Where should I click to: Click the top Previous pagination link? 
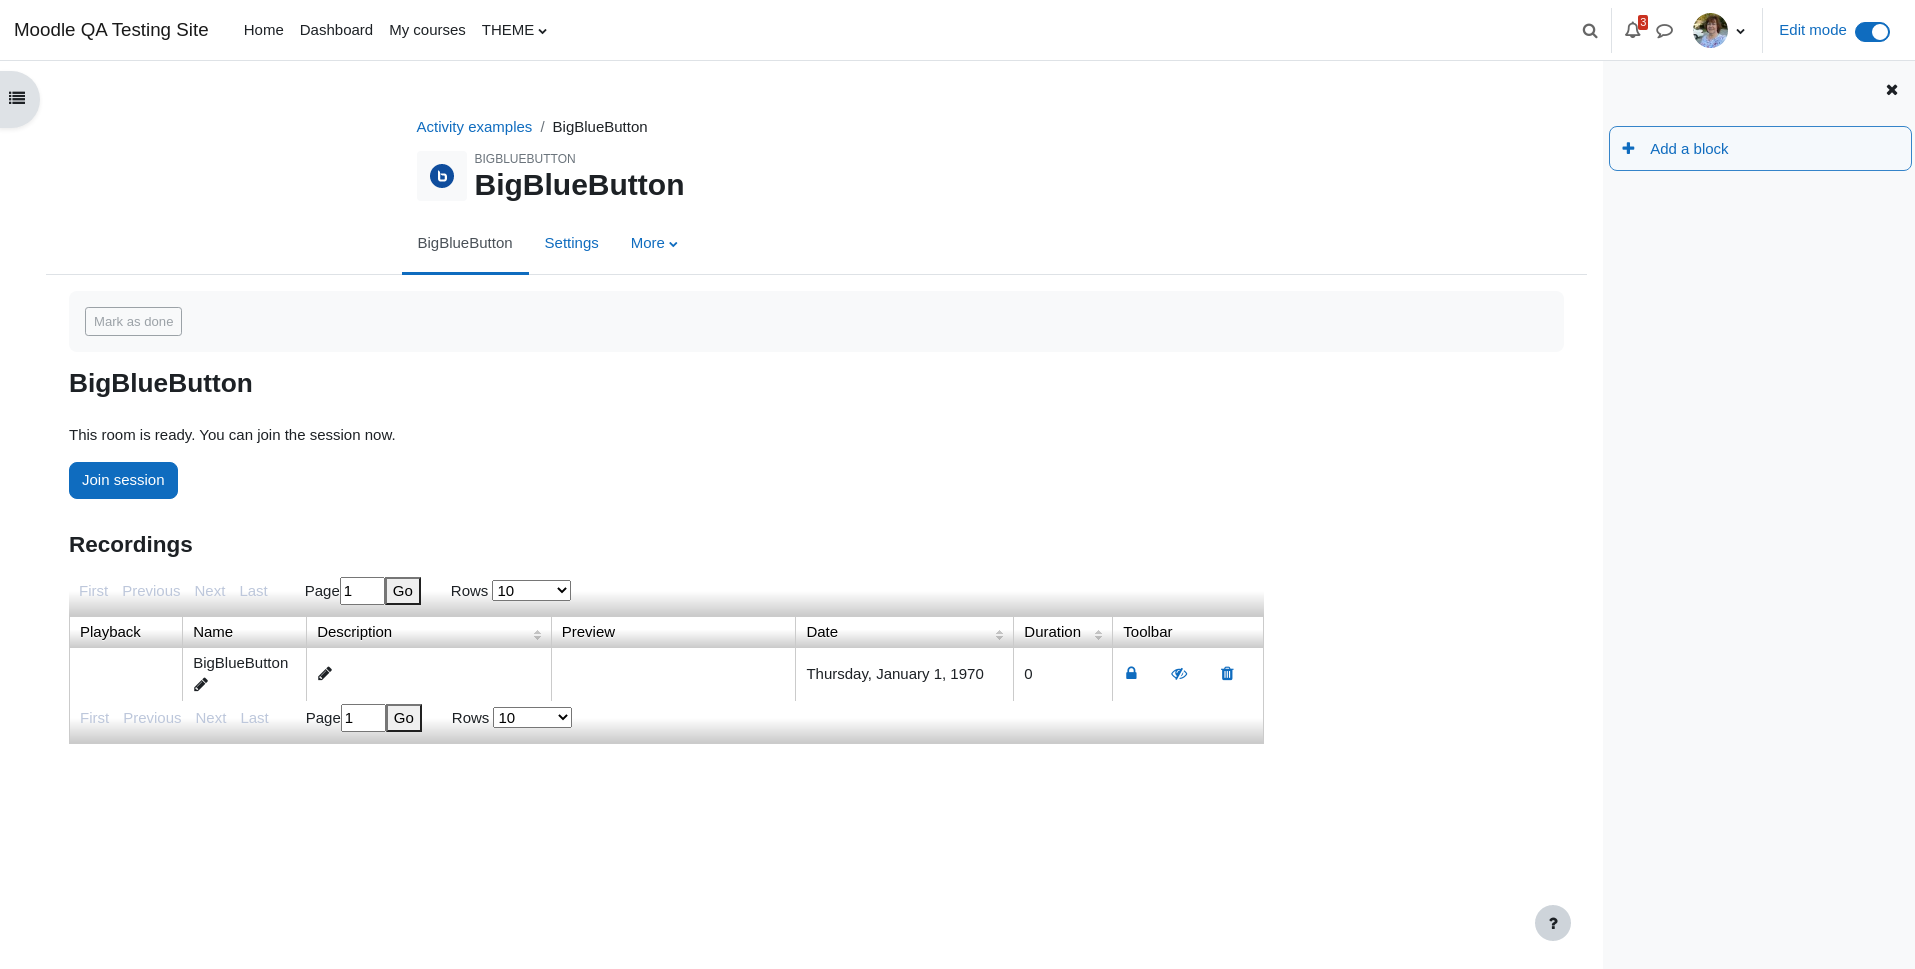tap(151, 591)
